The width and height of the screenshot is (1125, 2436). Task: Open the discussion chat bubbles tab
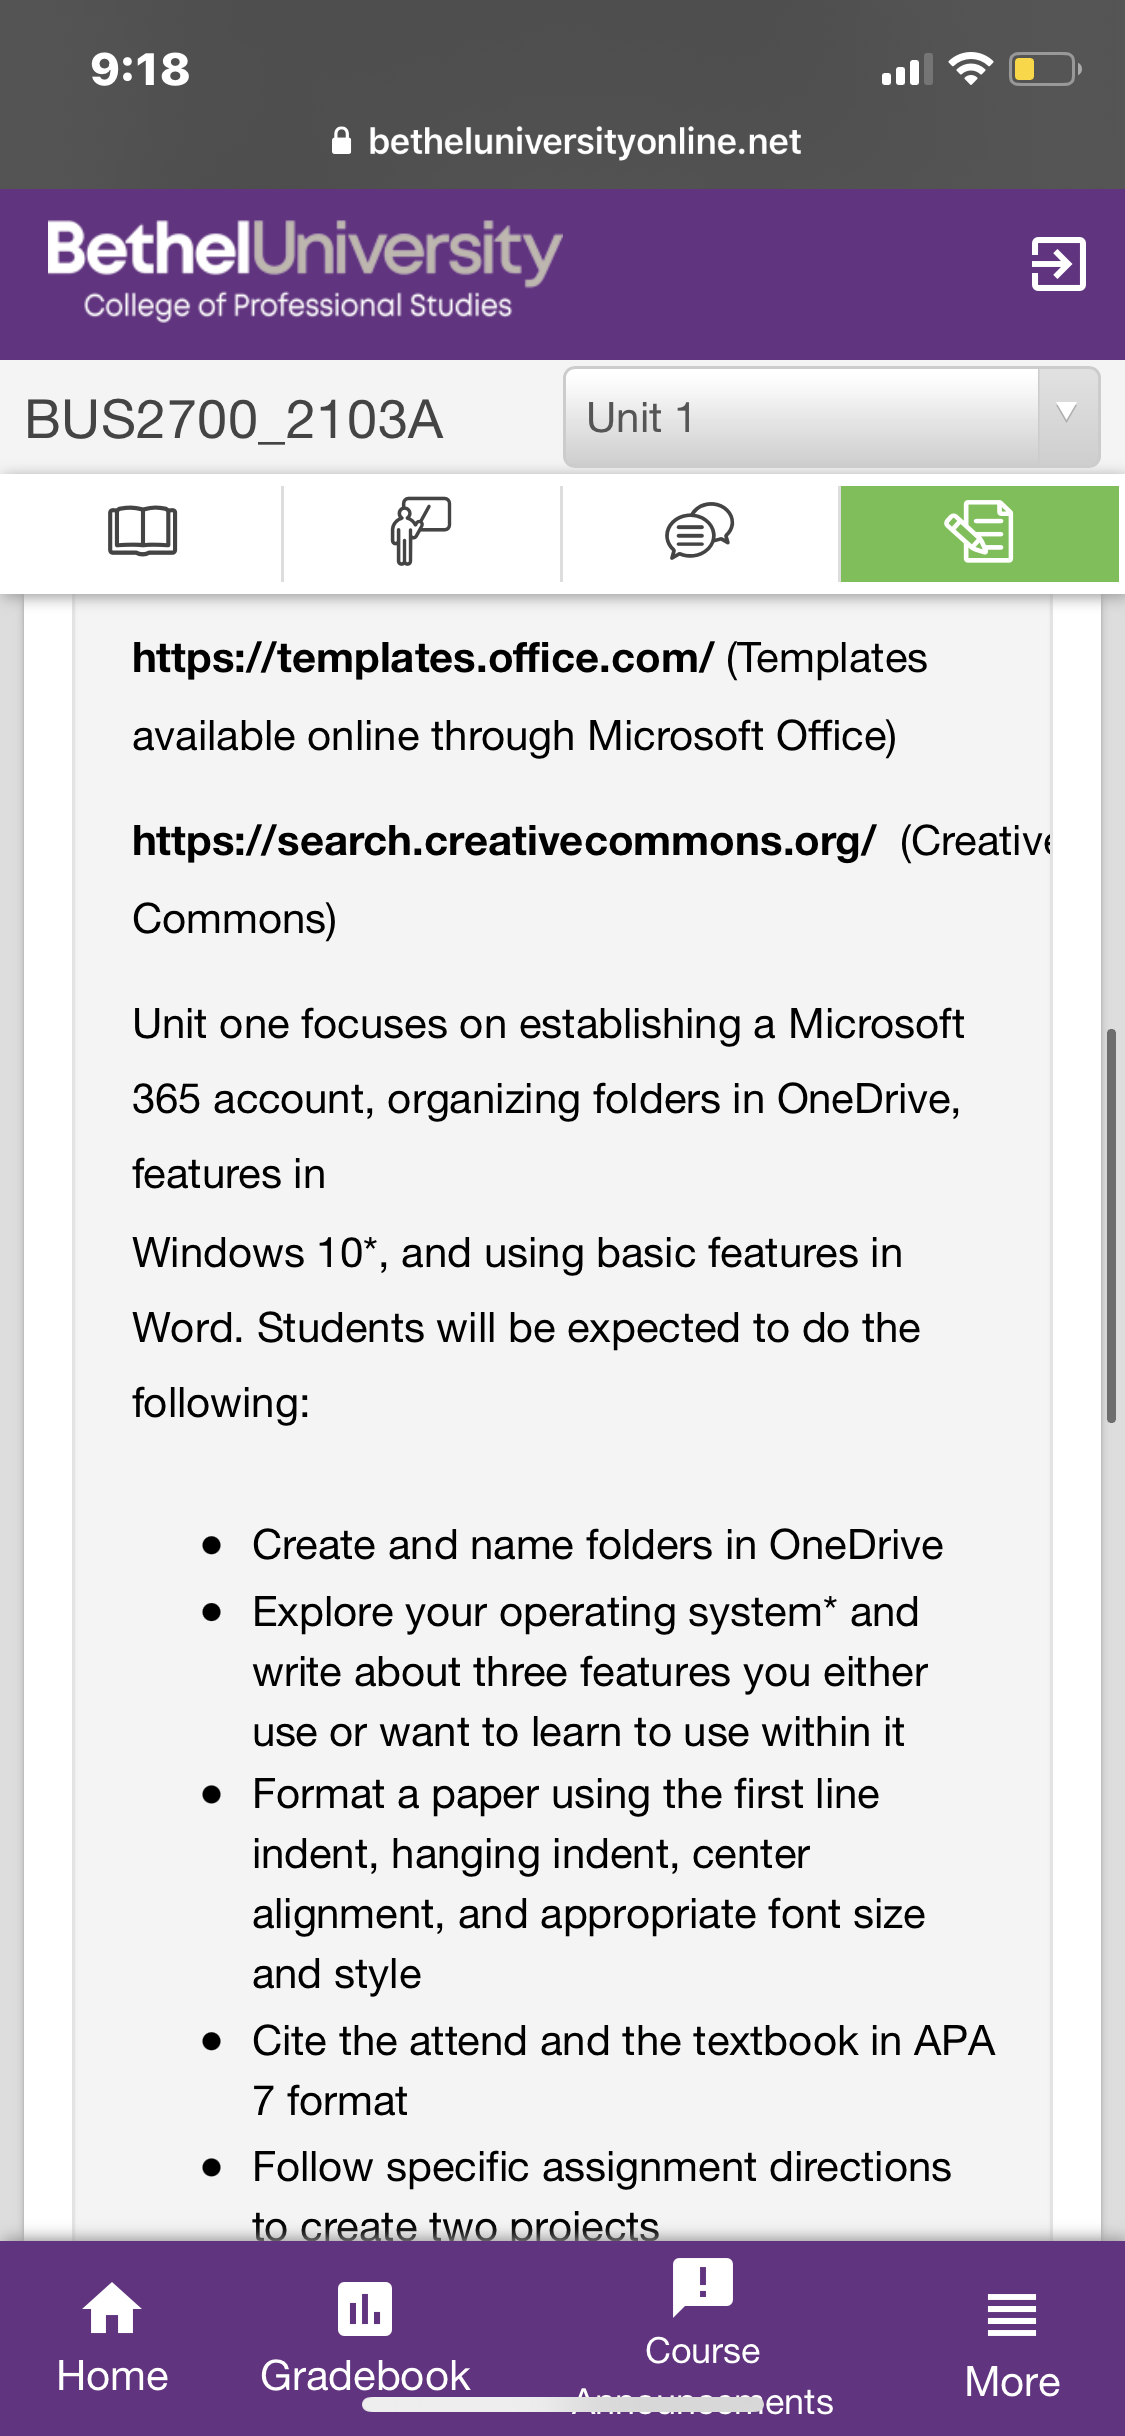tap(700, 533)
